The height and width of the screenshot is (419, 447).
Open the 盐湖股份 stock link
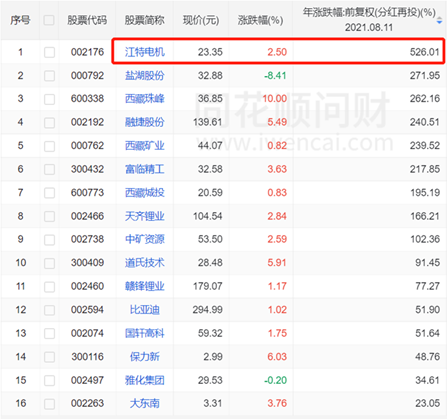click(x=145, y=76)
